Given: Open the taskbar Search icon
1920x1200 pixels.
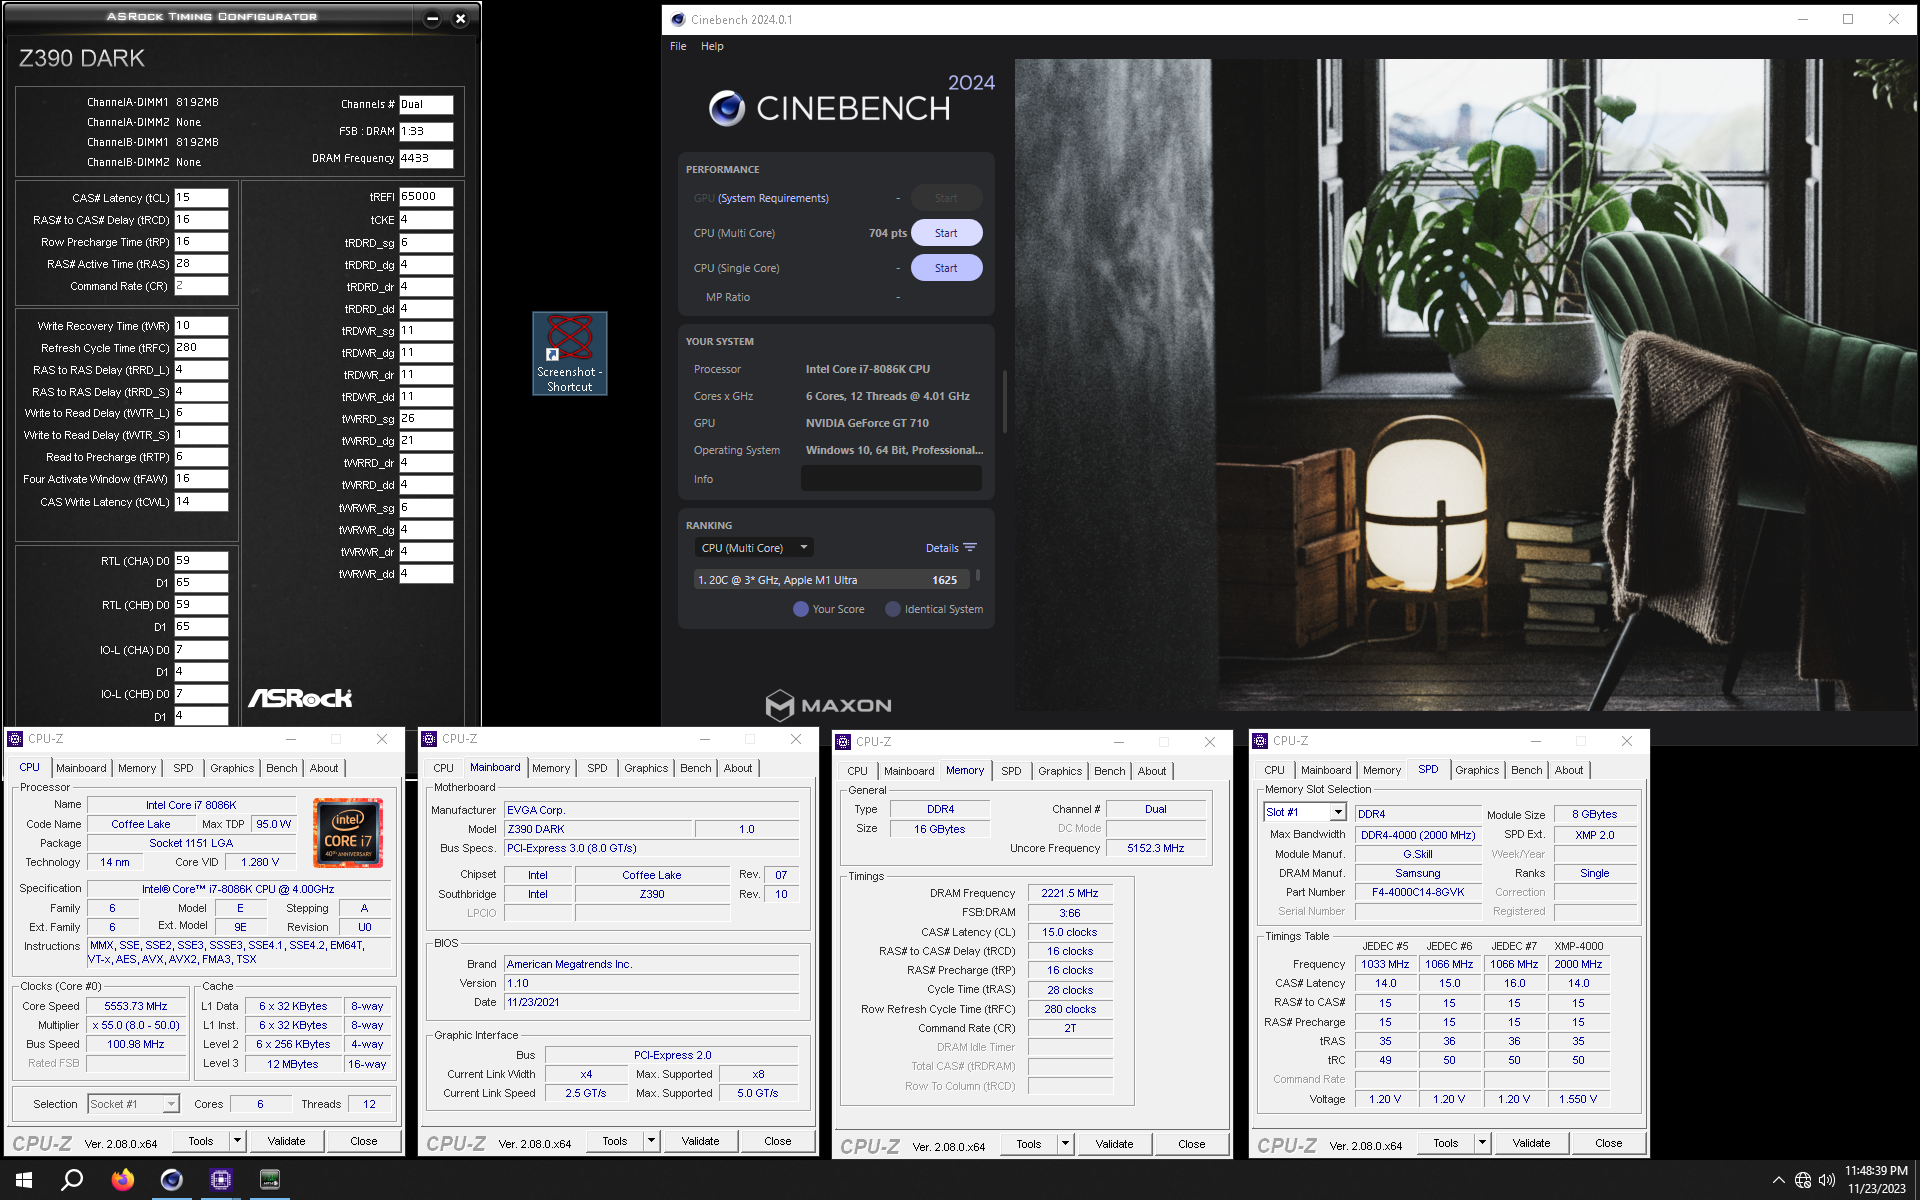Looking at the screenshot, I should click(x=72, y=1180).
